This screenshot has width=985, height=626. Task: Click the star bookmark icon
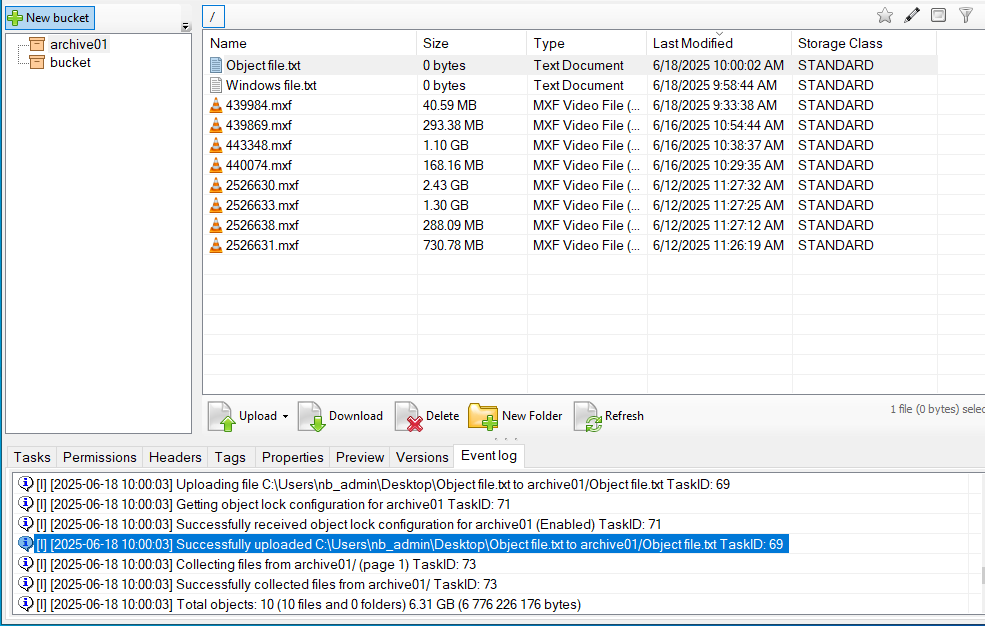(884, 15)
